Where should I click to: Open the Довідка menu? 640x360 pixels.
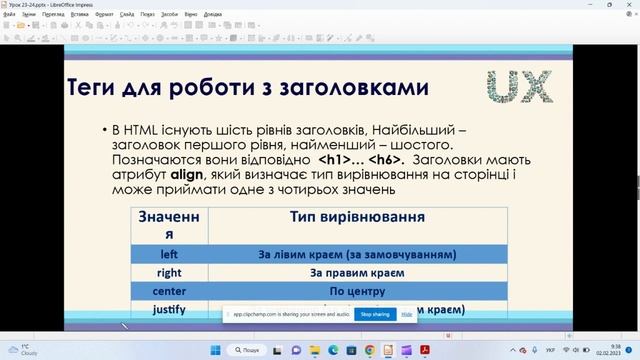coord(213,14)
